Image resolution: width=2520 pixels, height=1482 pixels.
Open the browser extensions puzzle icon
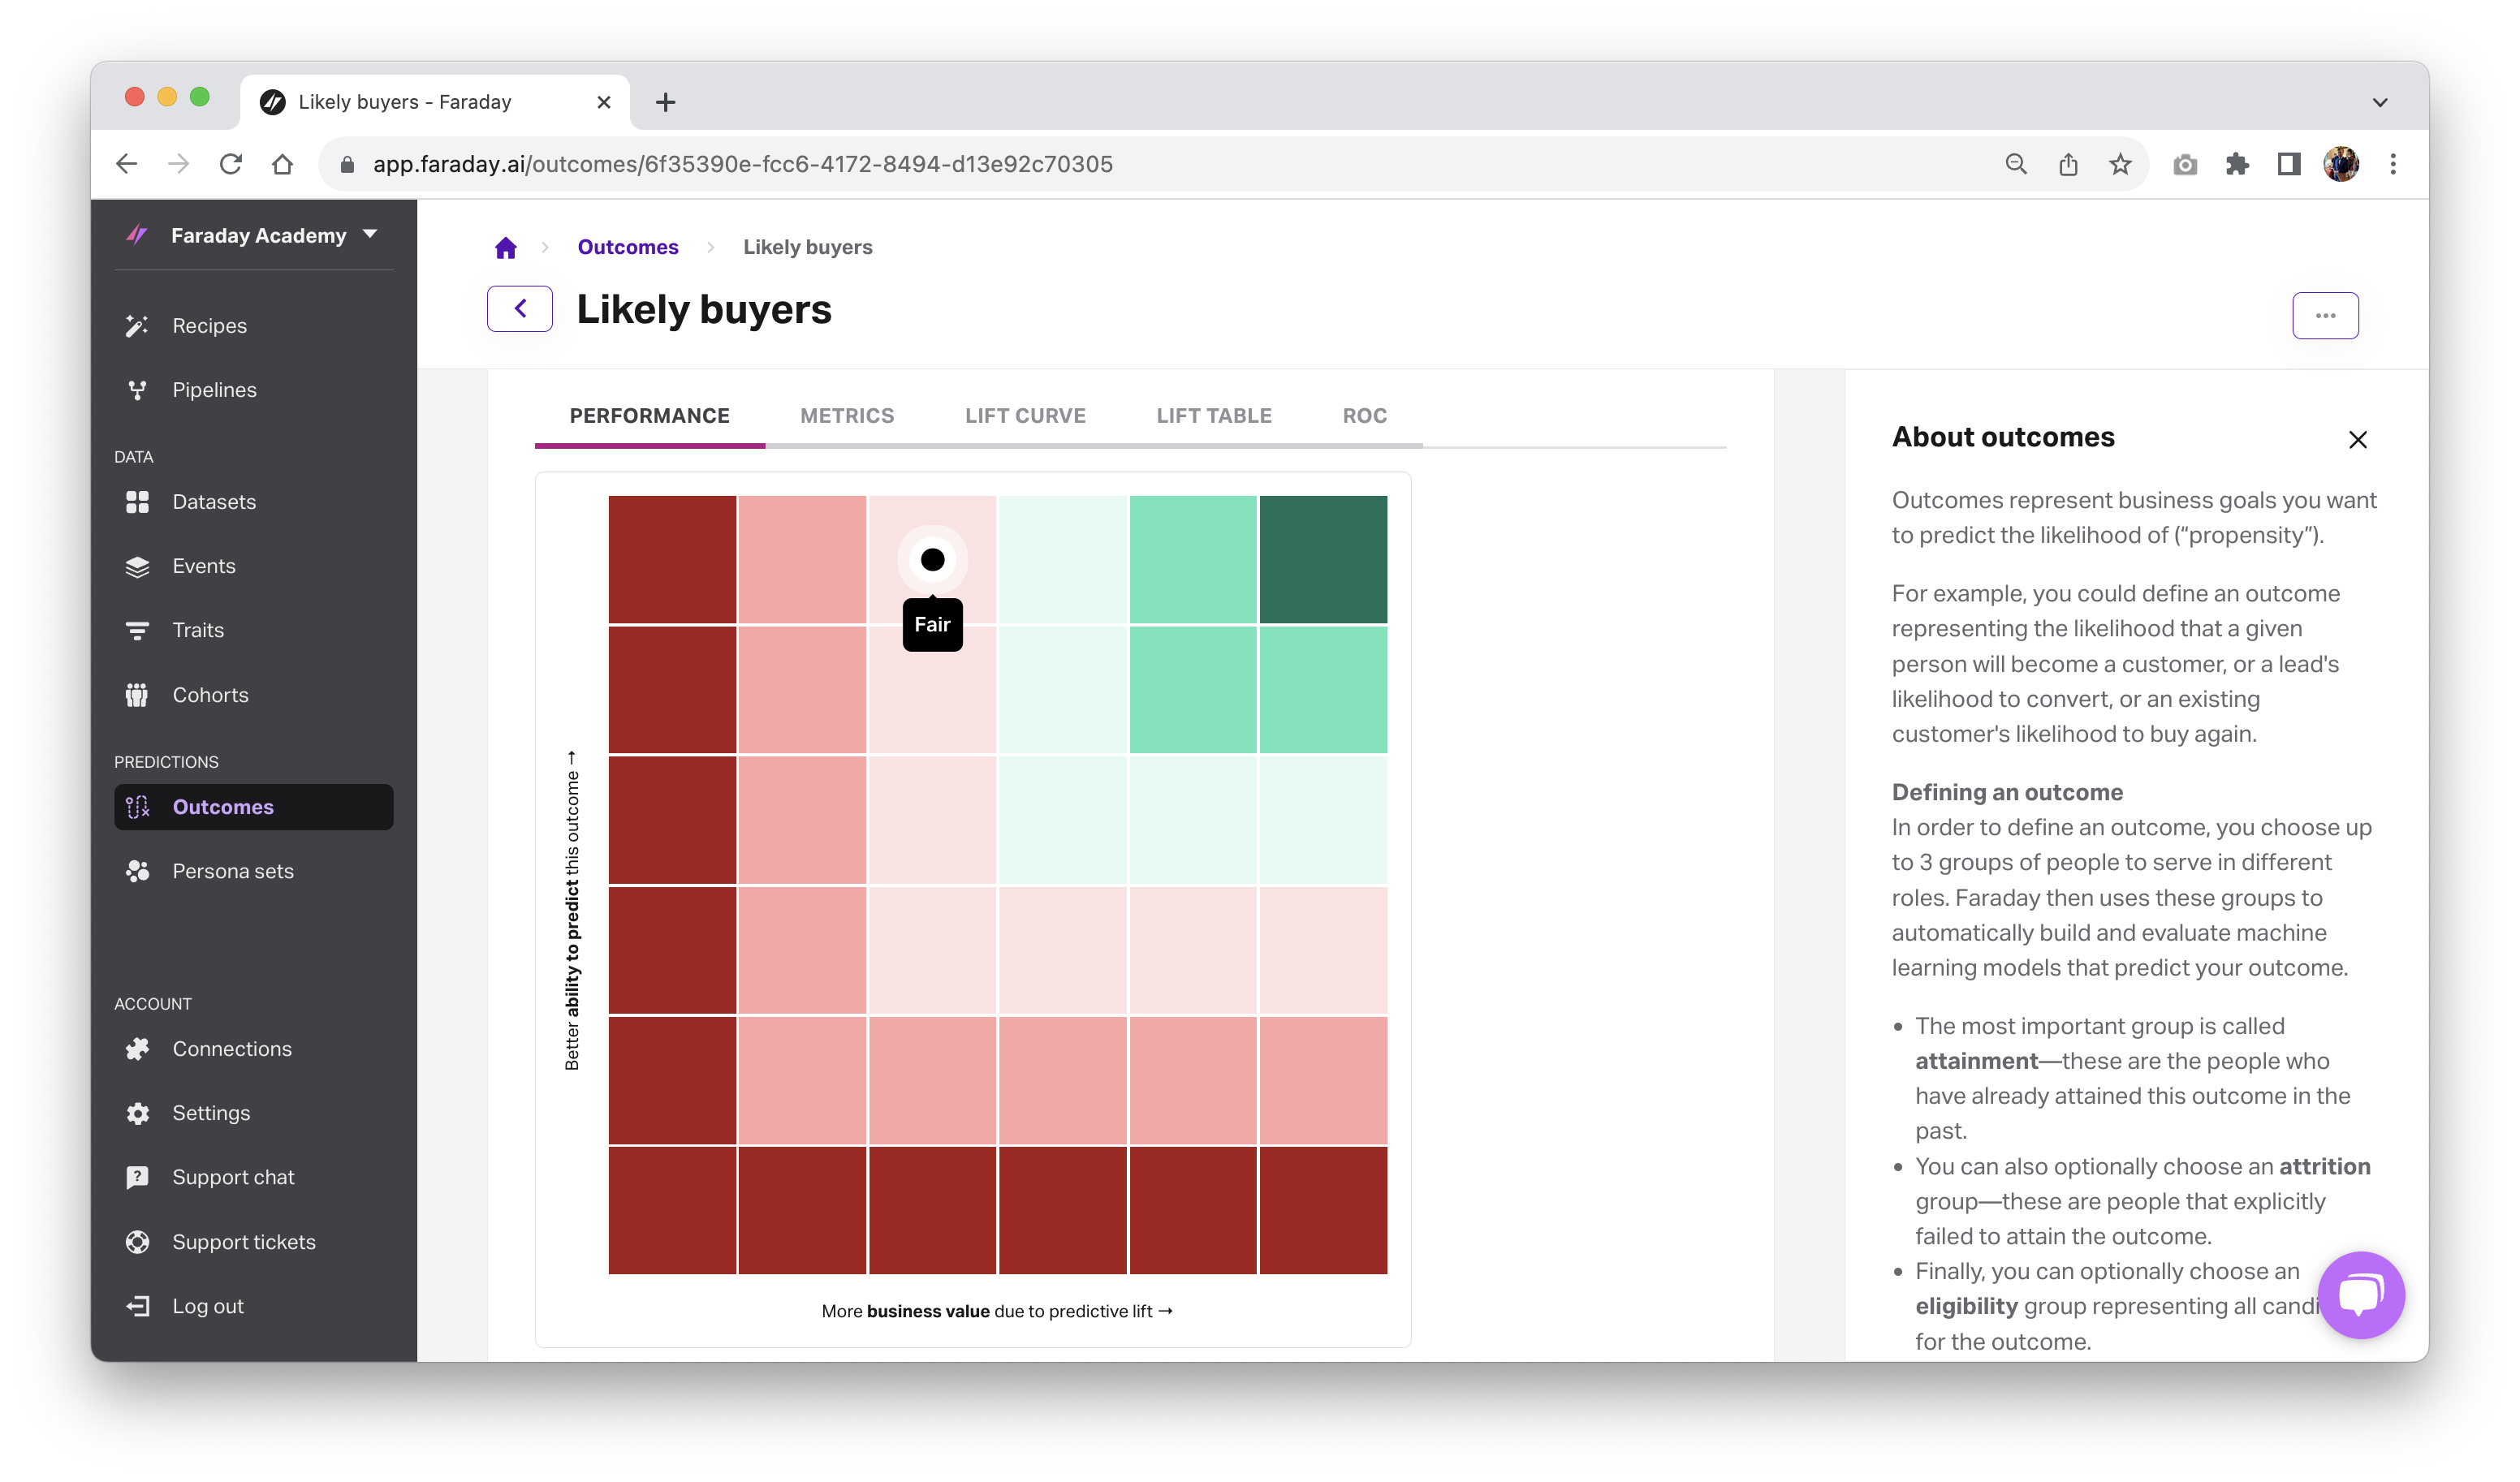(x=2237, y=164)
